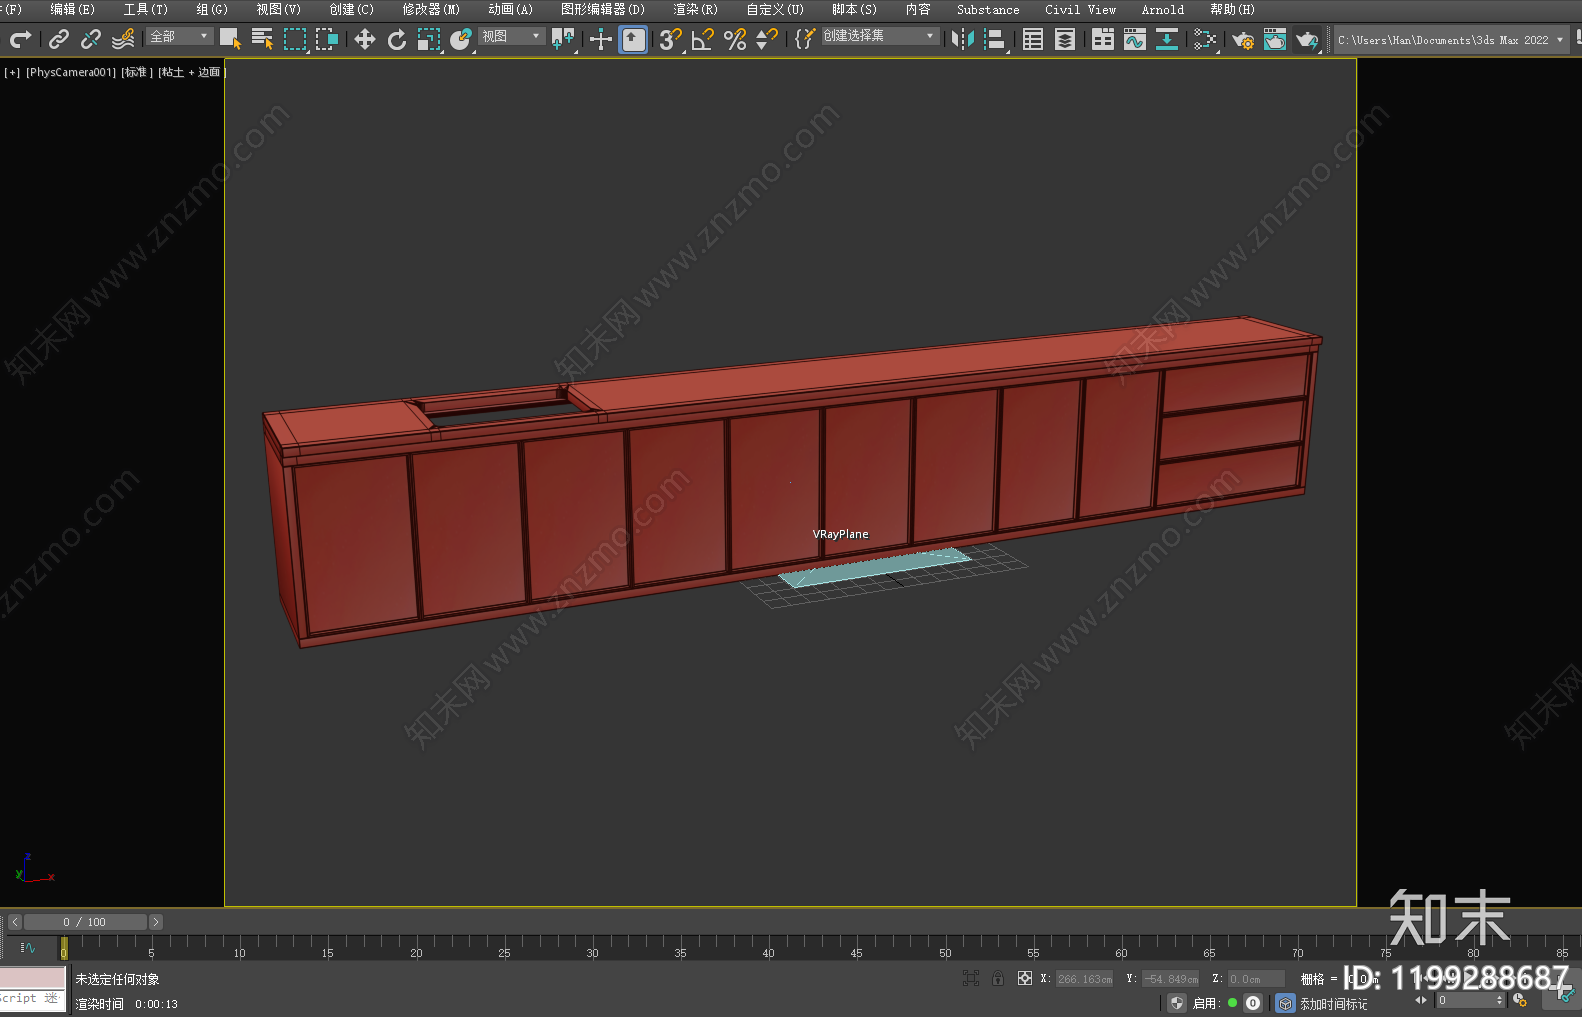Image resolution: width=1582 pixels, height=1017 pixels.
Task: Toggle the Selection Lock padlock icon
Action: (998, 978)
